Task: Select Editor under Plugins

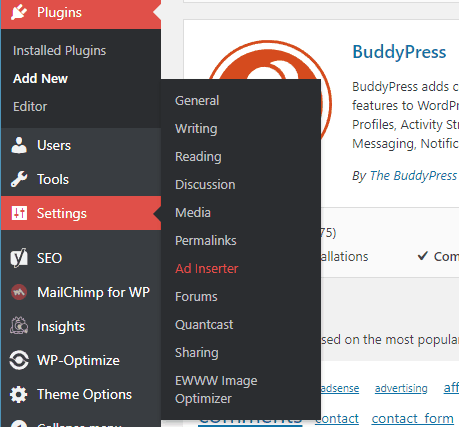Action: 30,107
